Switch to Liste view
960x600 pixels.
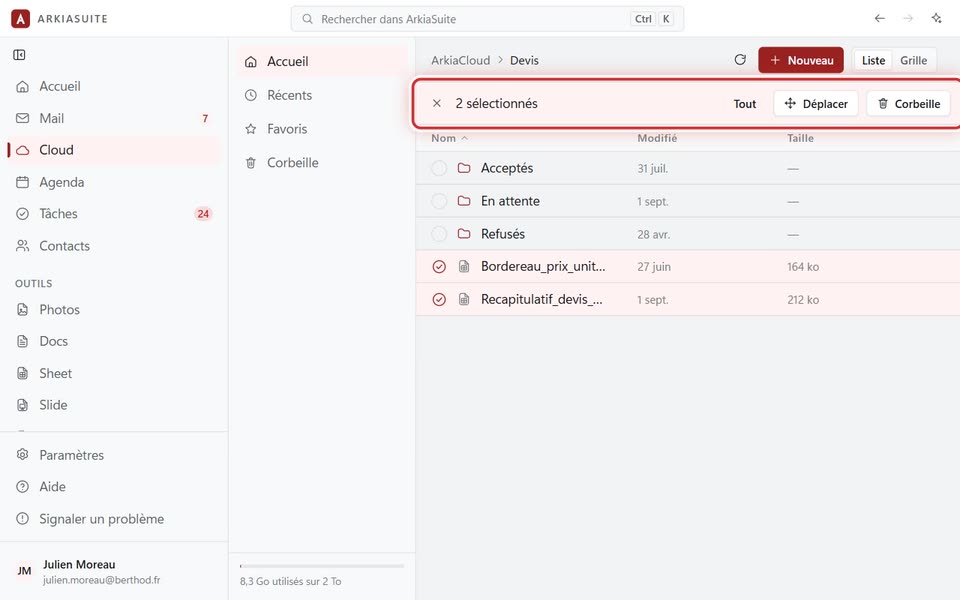874,60
